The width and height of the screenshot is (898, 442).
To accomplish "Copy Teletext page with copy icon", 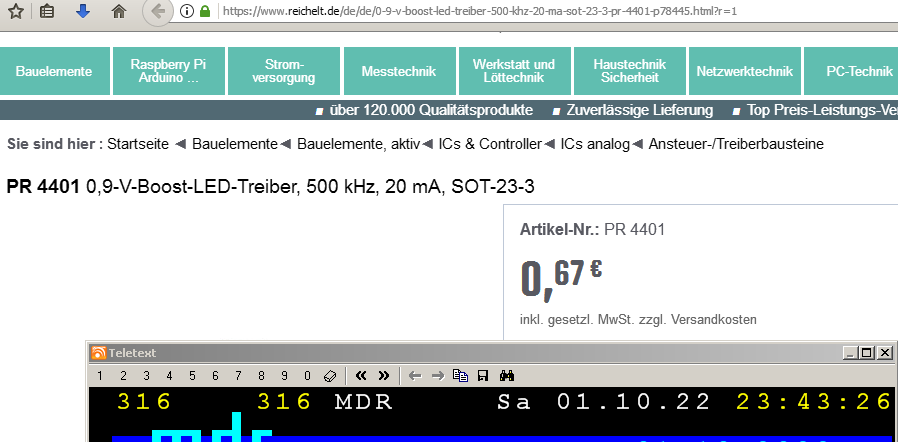I will pyautogui.click(x=460, y=376).
